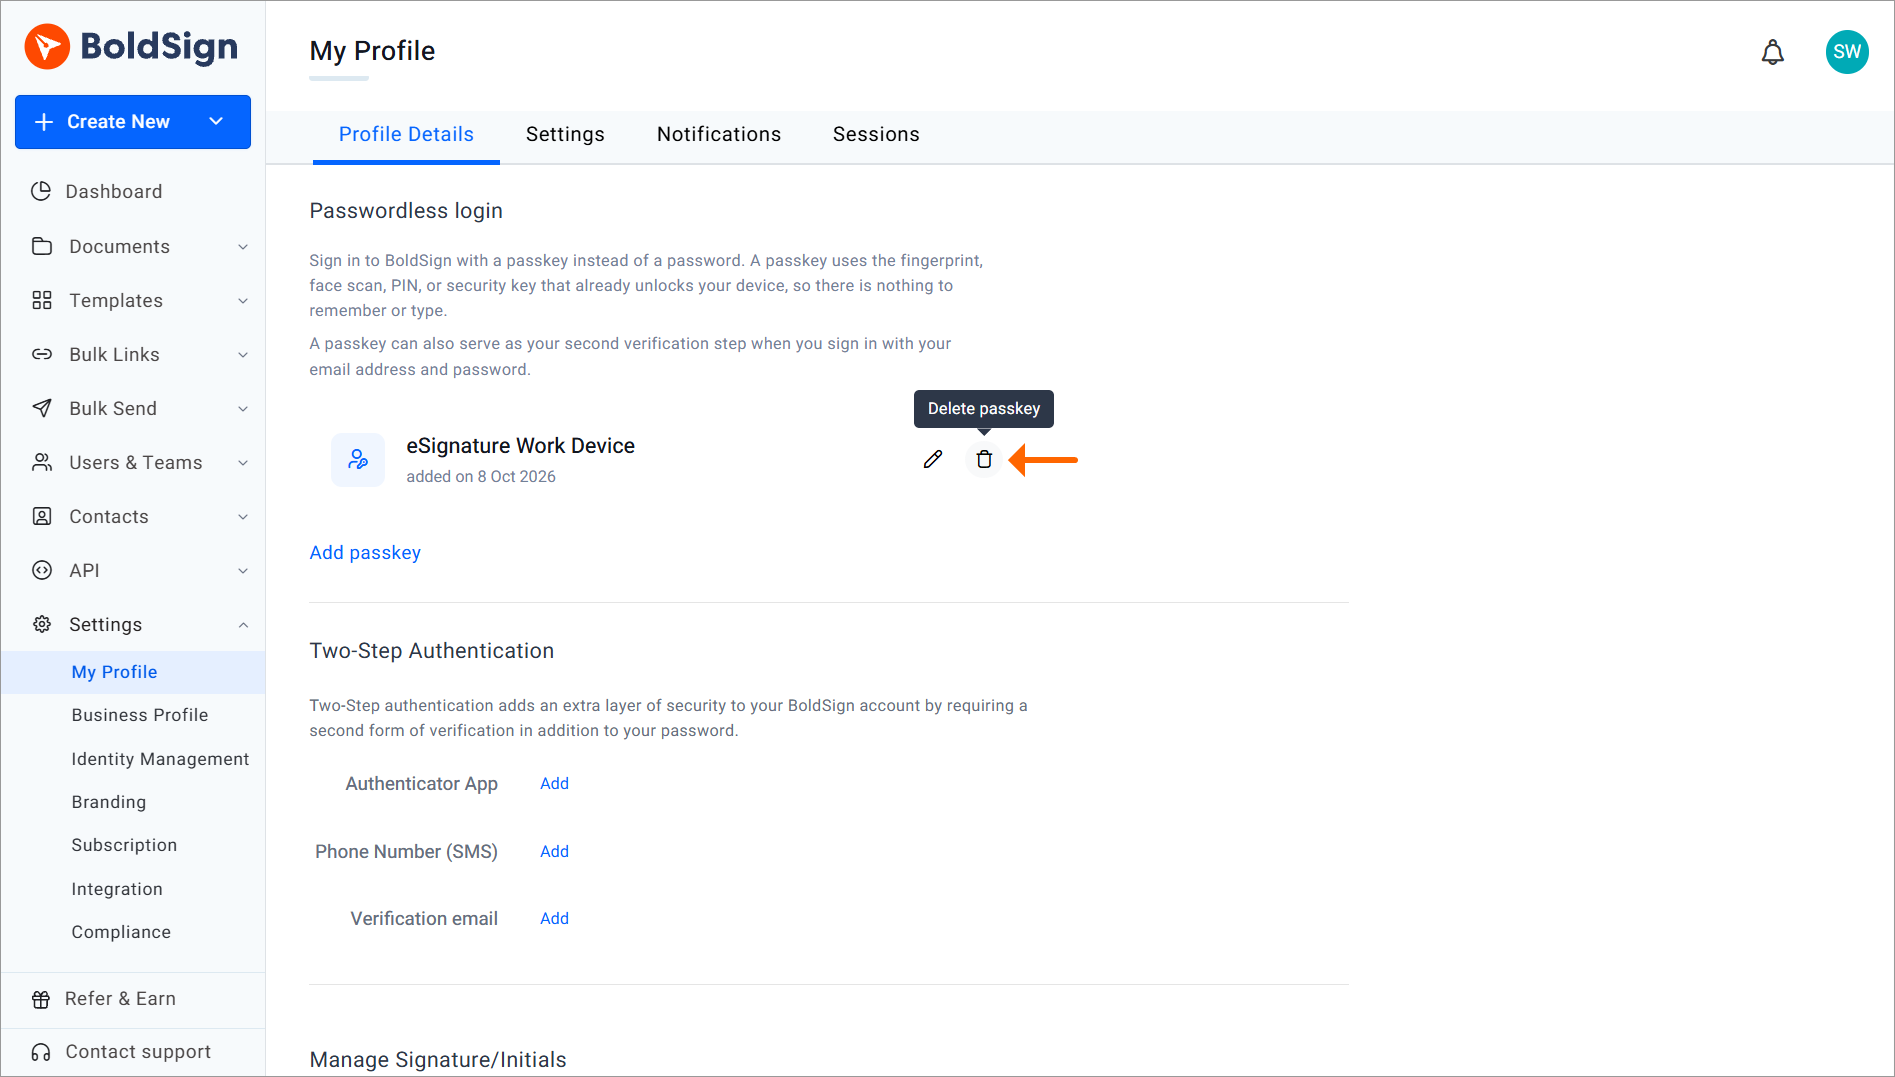Screen dimensions: 1895x1077
Task: Add an Authenticator App
Action: point(554,783)
